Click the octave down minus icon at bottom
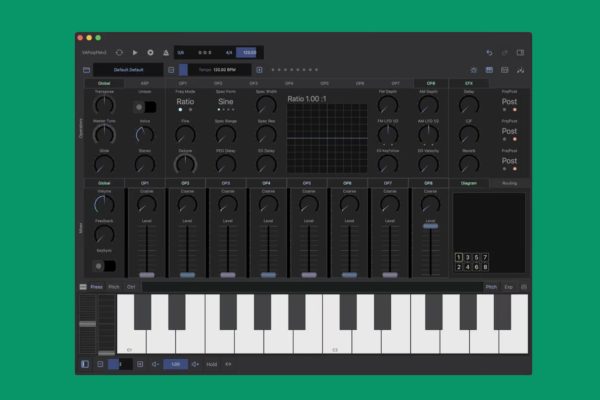This screenshot has height=400, width=600. click(x=100, y=364)
